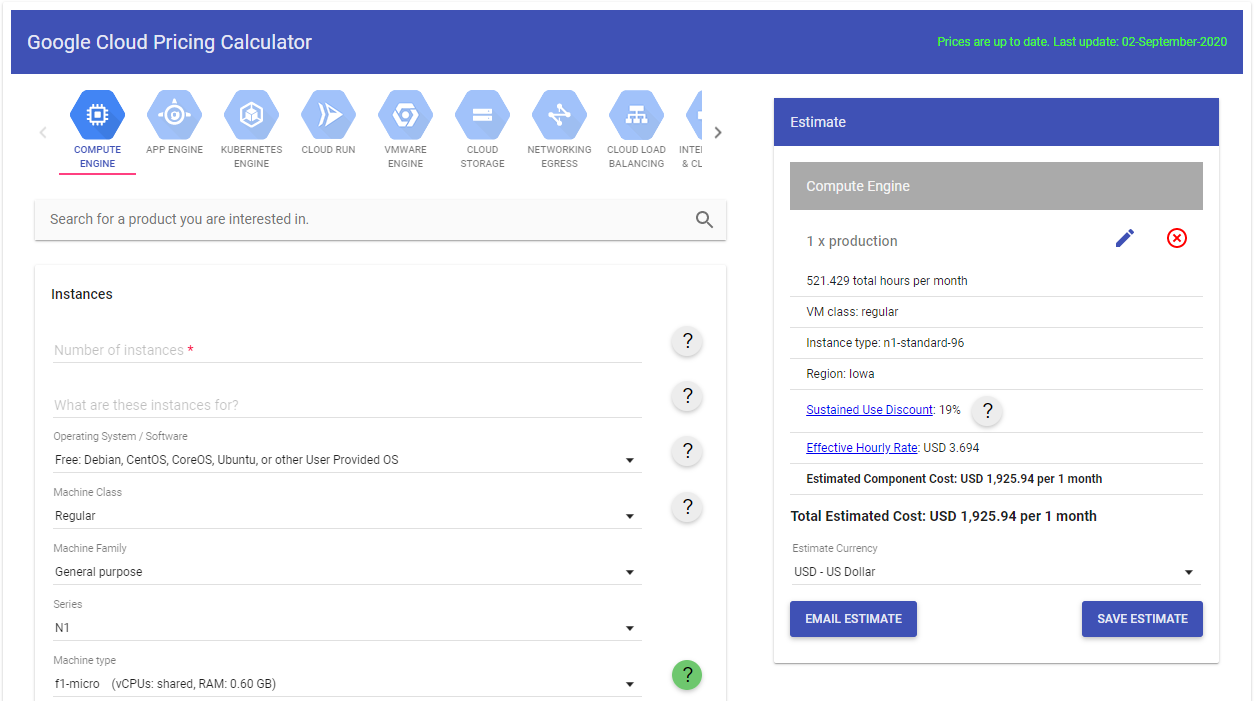Open the Estimate Currency dropdown

(995, 572)
